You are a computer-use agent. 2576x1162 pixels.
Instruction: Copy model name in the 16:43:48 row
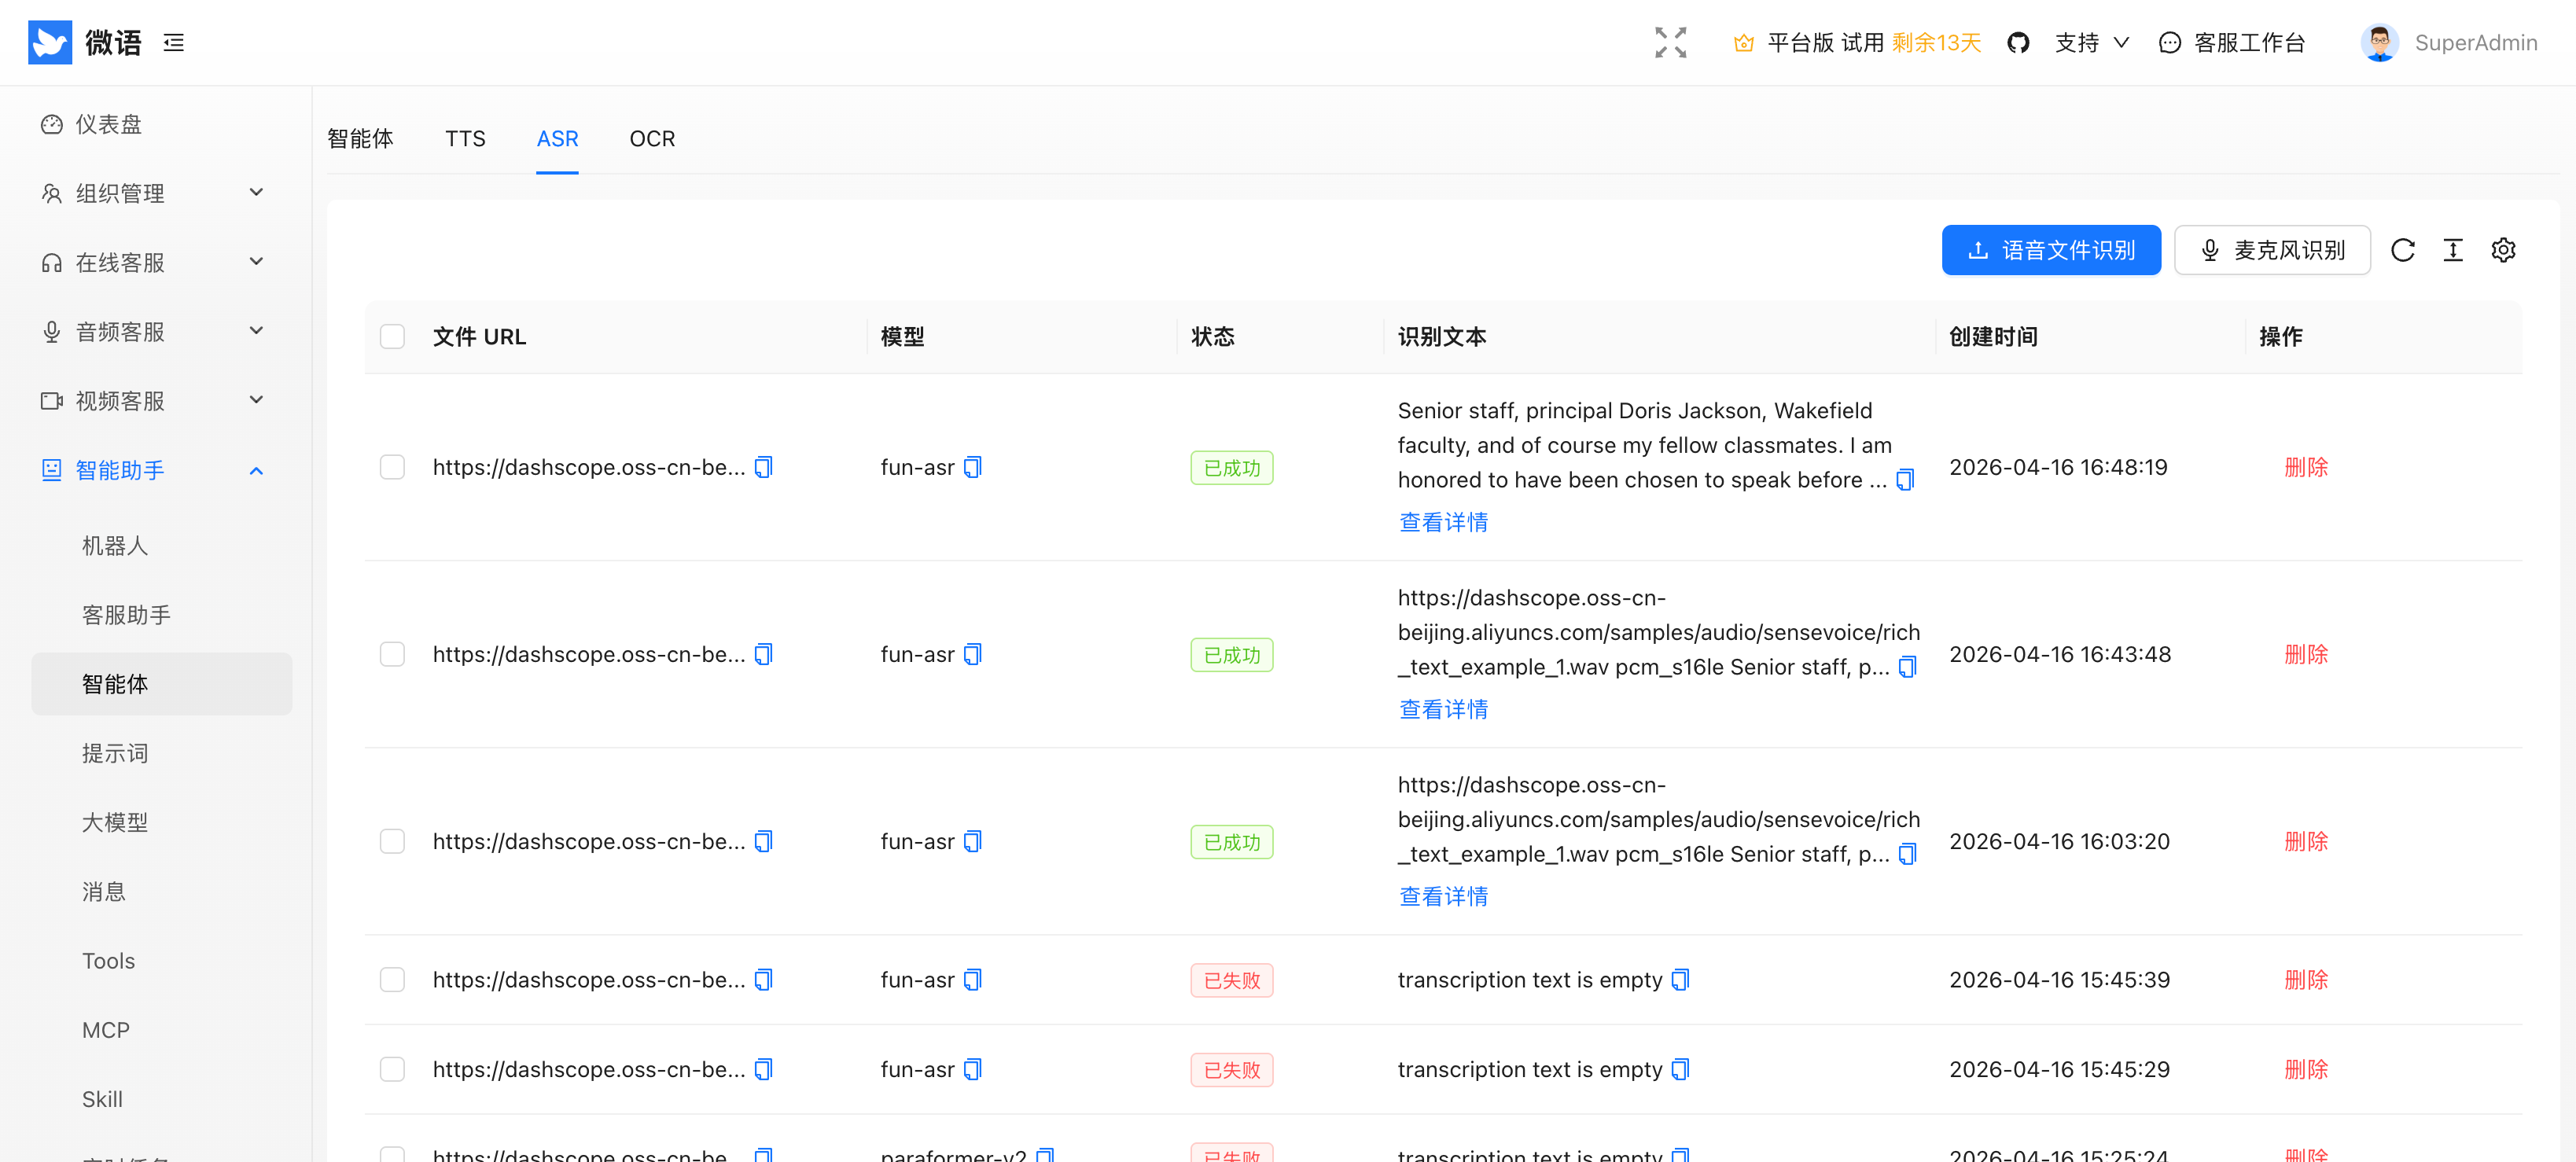pyautogui.click(x=972, y=654)
